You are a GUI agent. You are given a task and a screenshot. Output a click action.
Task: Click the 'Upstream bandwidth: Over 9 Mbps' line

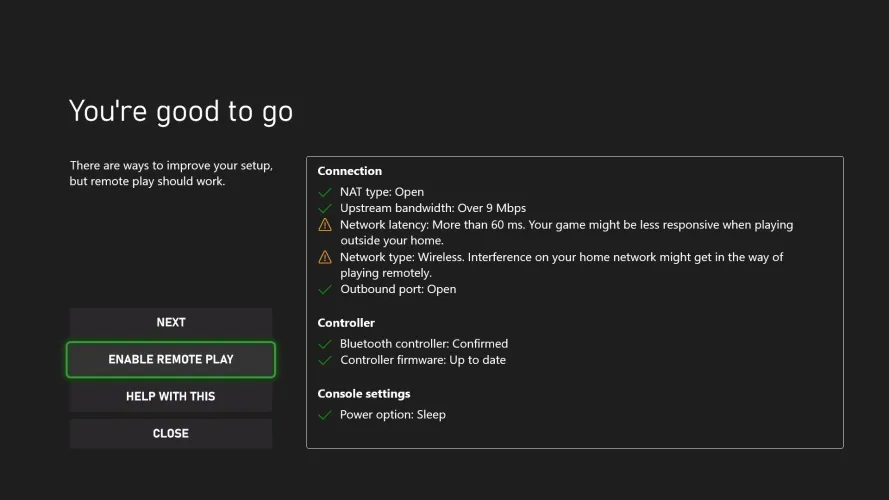(433, 208)
